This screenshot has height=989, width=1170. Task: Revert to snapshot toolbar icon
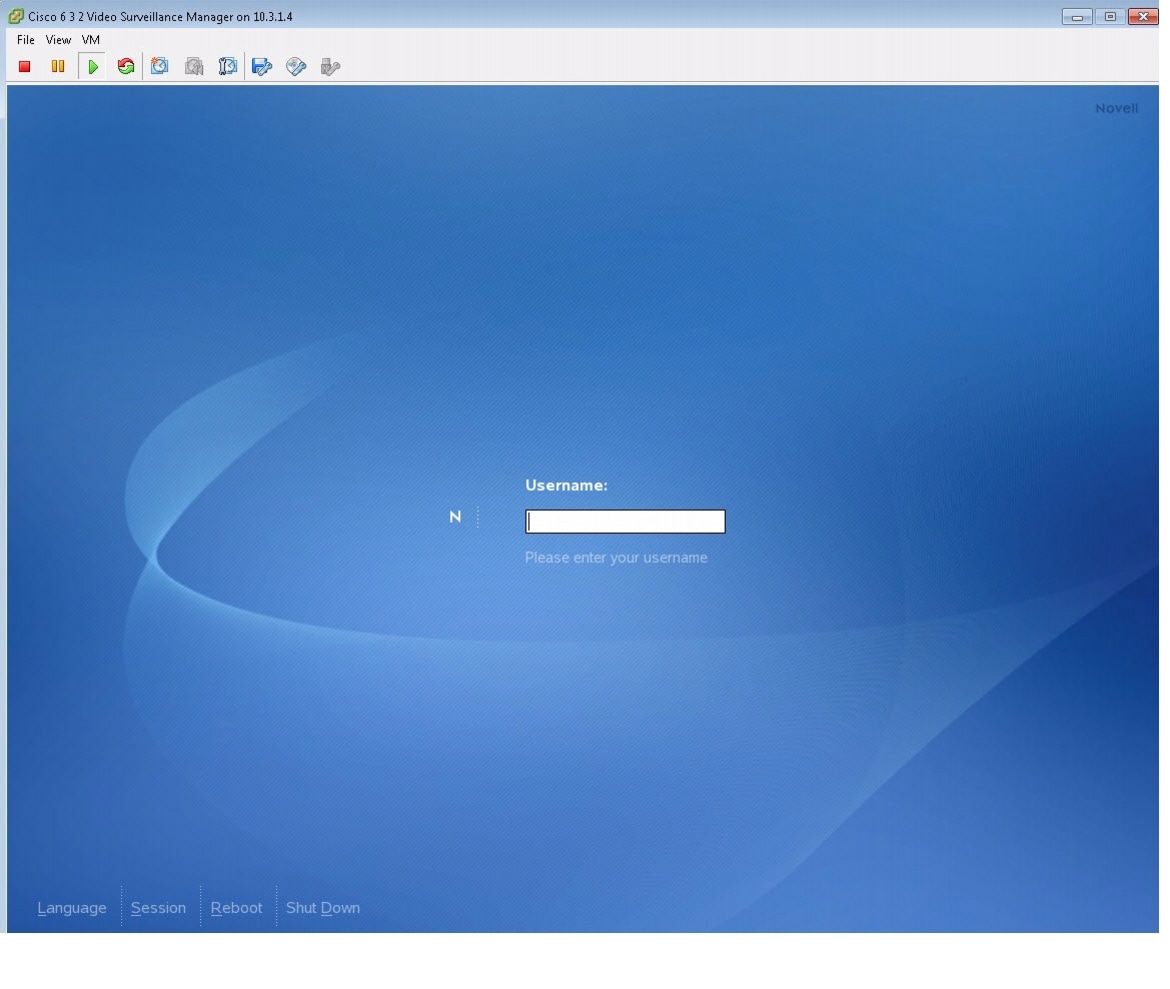[x=194, y=66]
